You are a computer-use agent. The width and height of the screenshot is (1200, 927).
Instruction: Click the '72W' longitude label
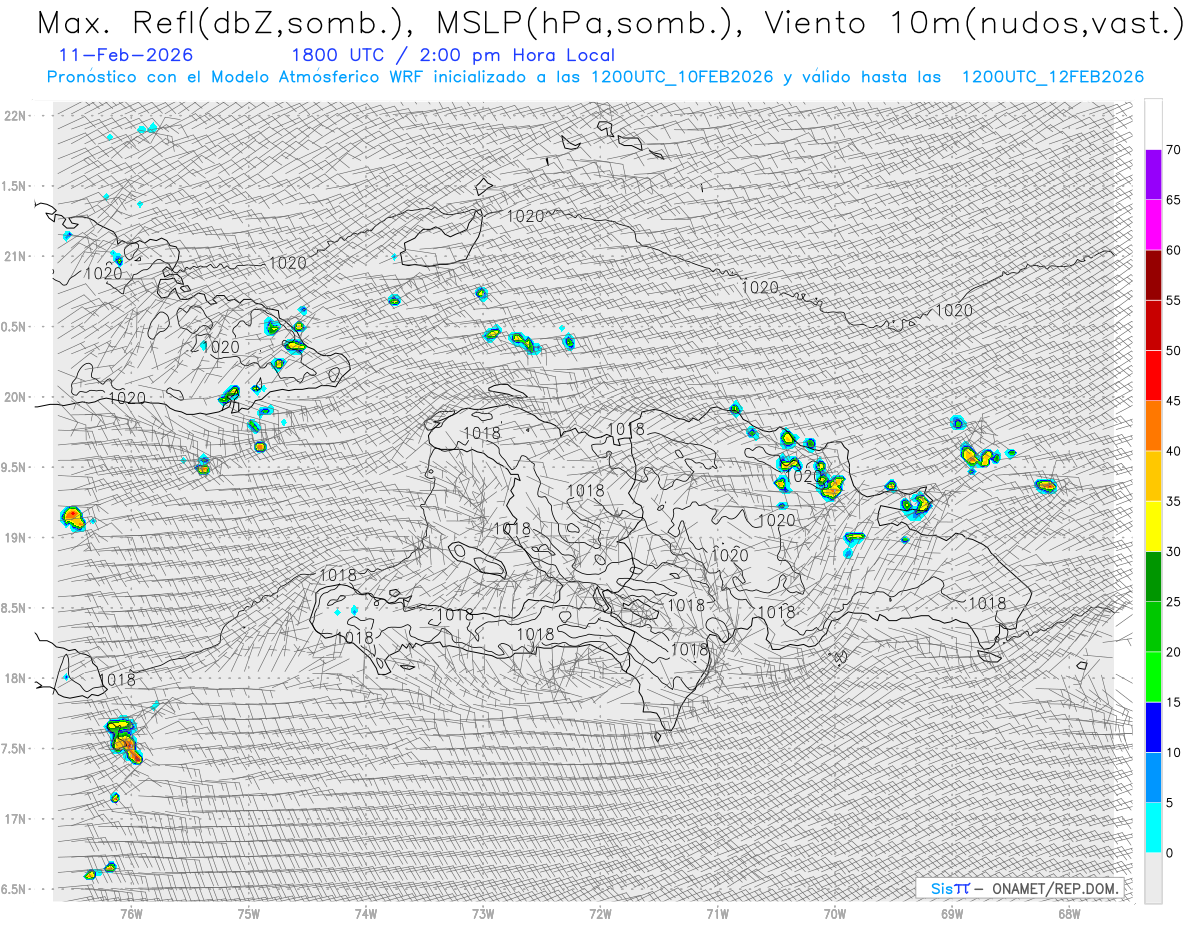600,912
